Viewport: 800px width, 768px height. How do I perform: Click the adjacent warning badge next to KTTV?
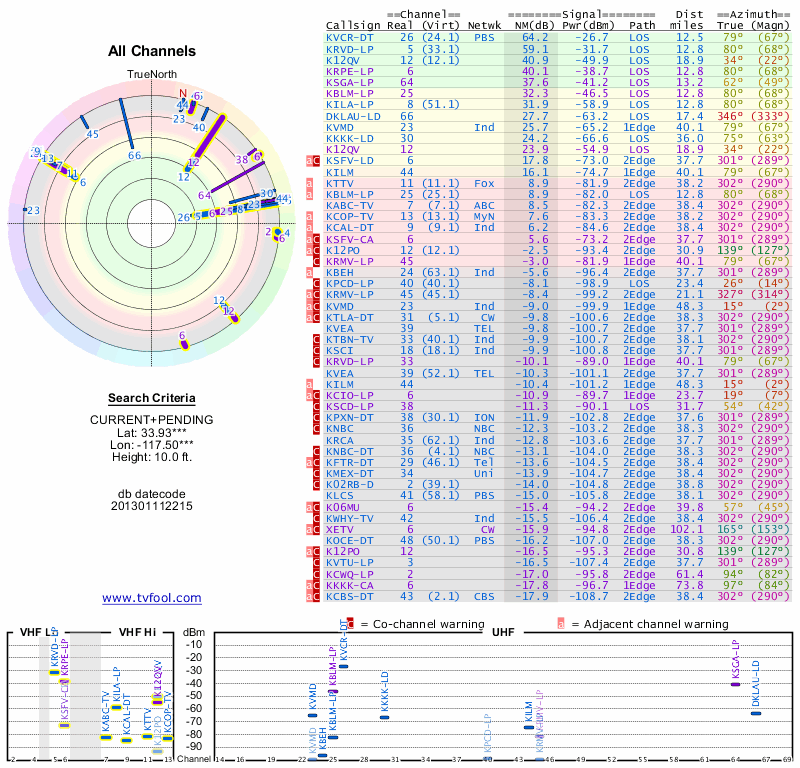click(309, 183)
